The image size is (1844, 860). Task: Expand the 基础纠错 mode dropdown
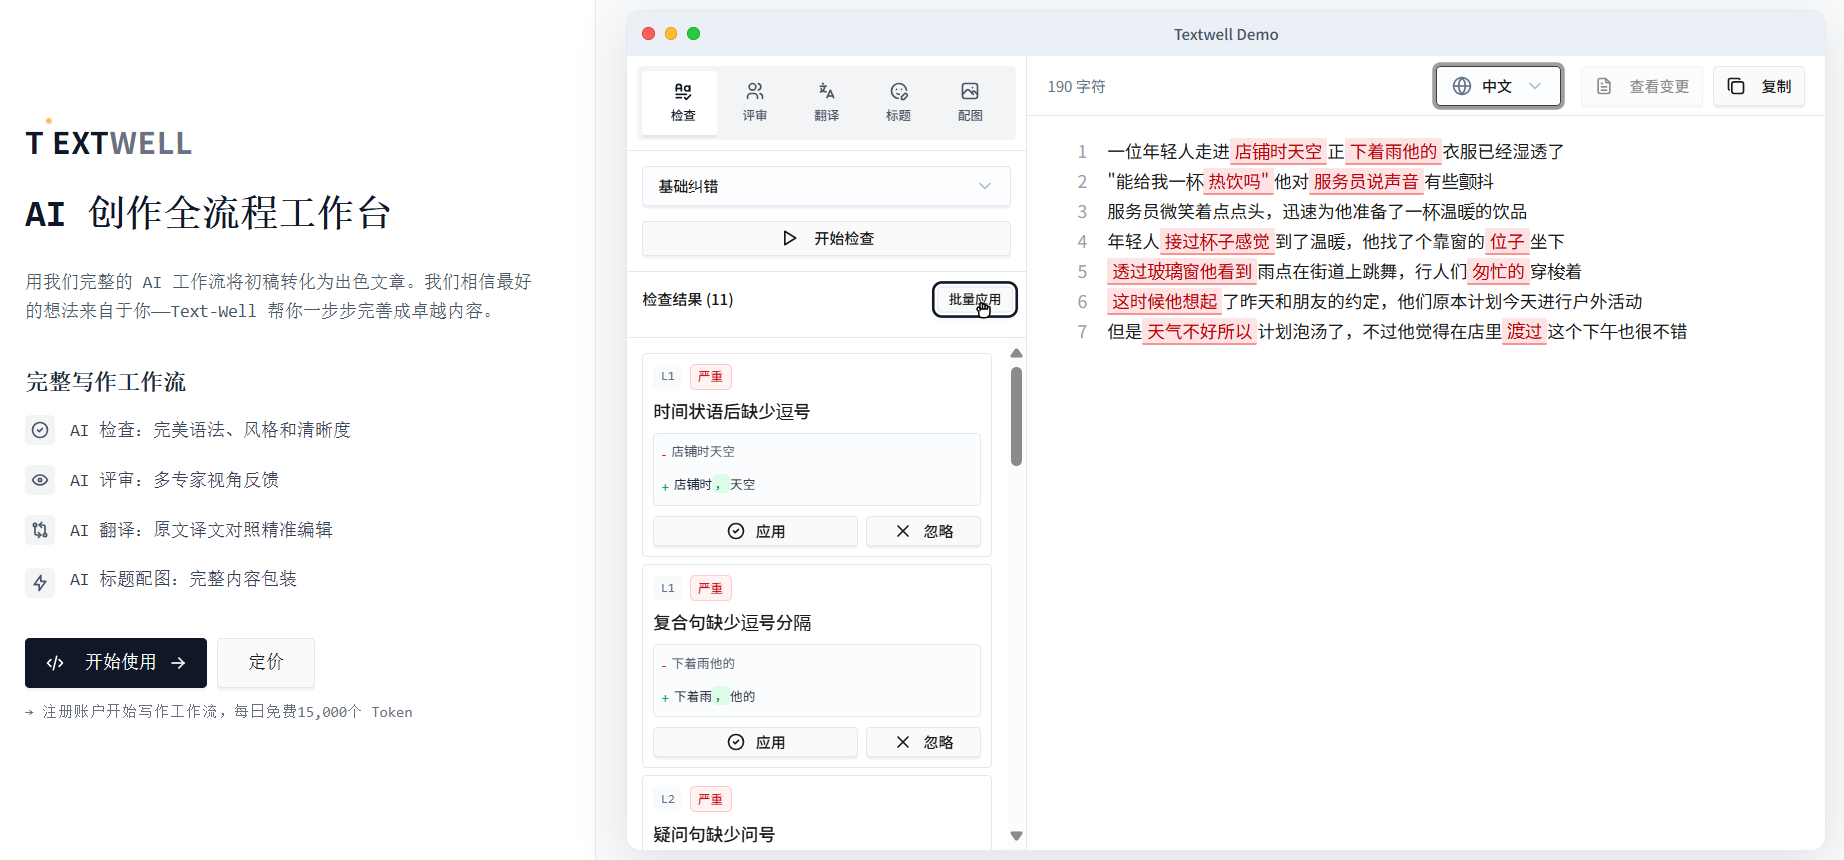825,186
